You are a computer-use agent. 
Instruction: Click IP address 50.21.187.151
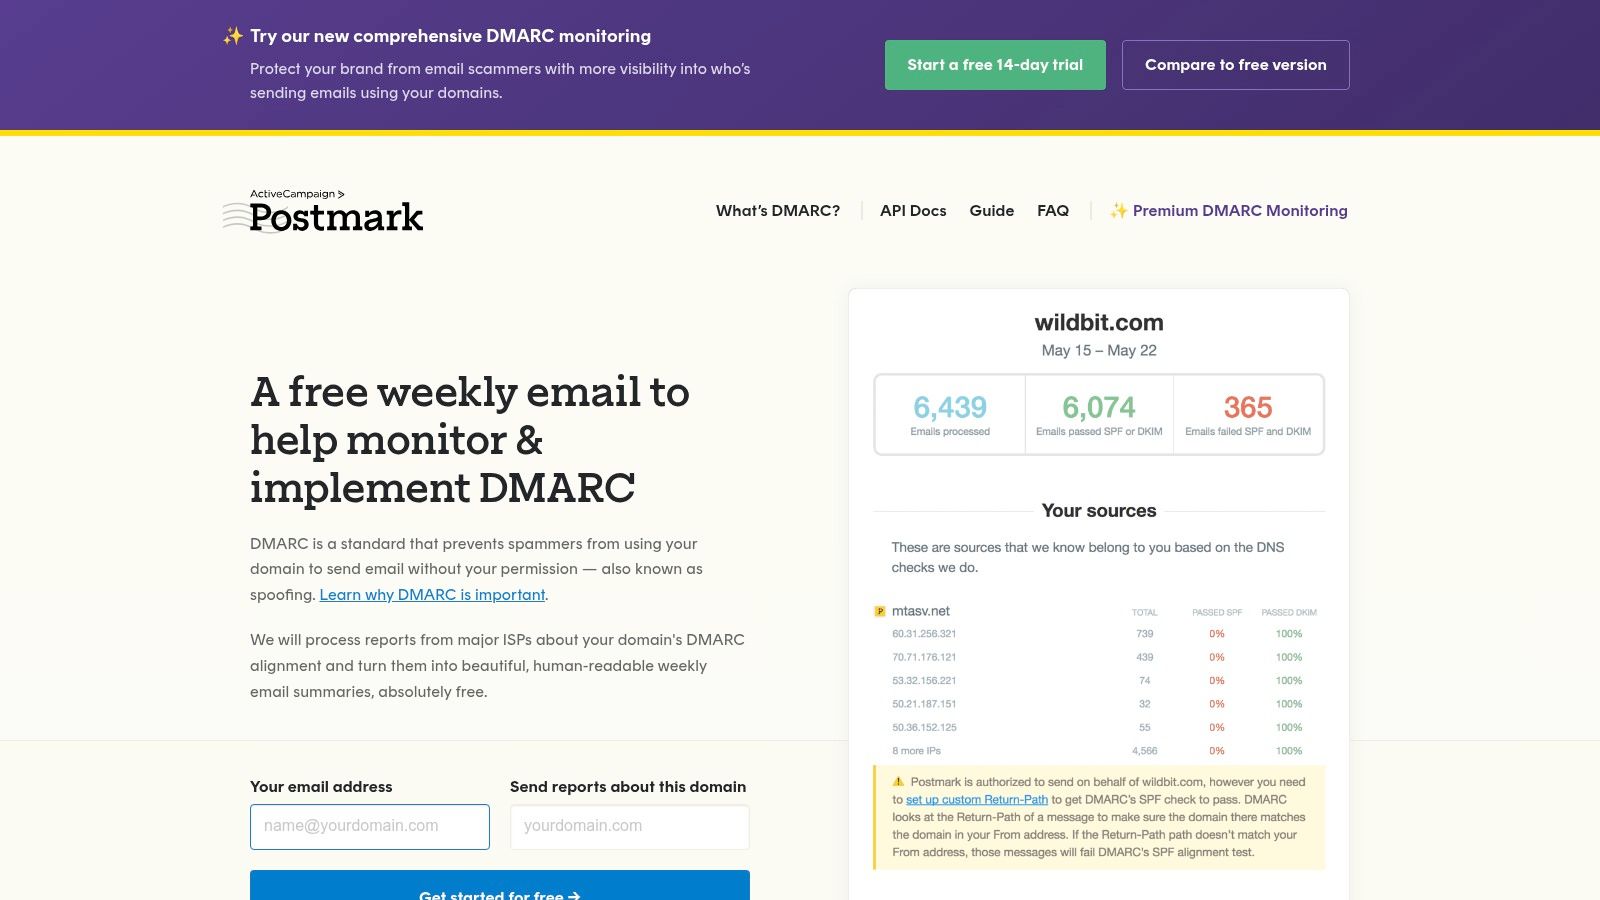[x=924, y=704]
